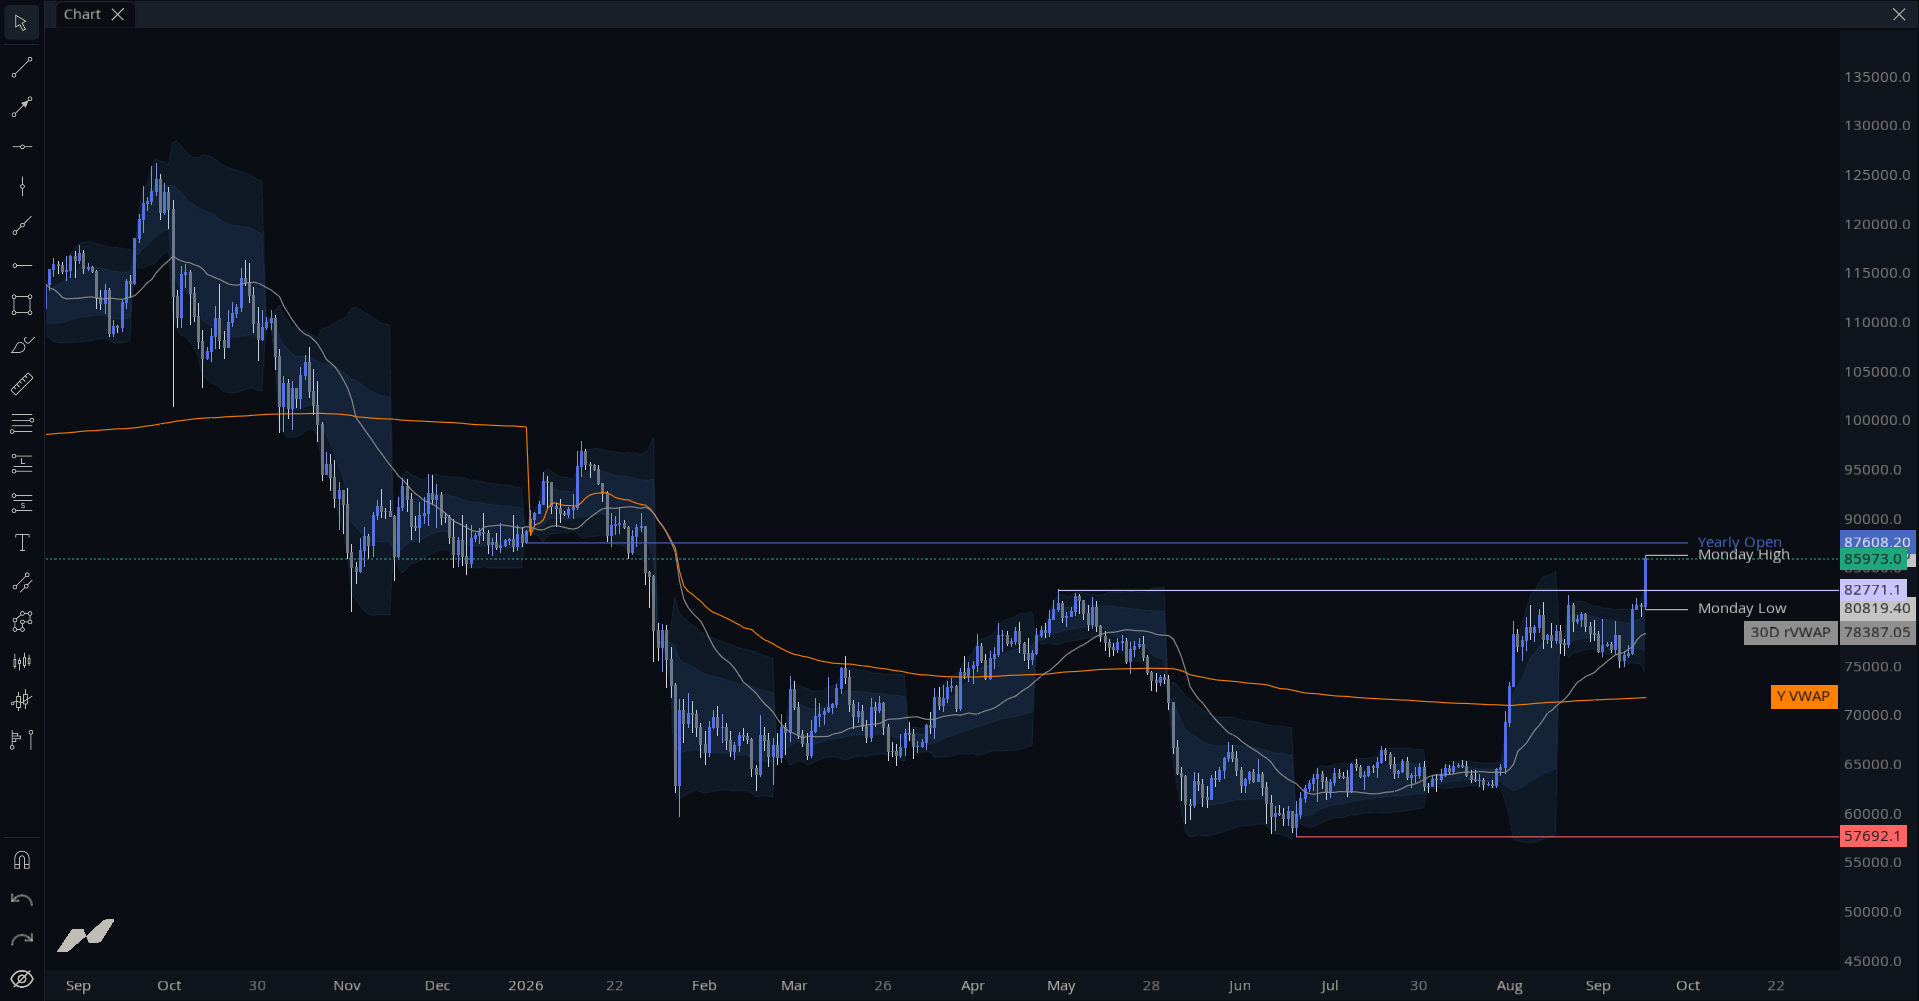Screen dimensions: 1919x1001
Task: Select the short position tool marked S
Action: [21, 503]
